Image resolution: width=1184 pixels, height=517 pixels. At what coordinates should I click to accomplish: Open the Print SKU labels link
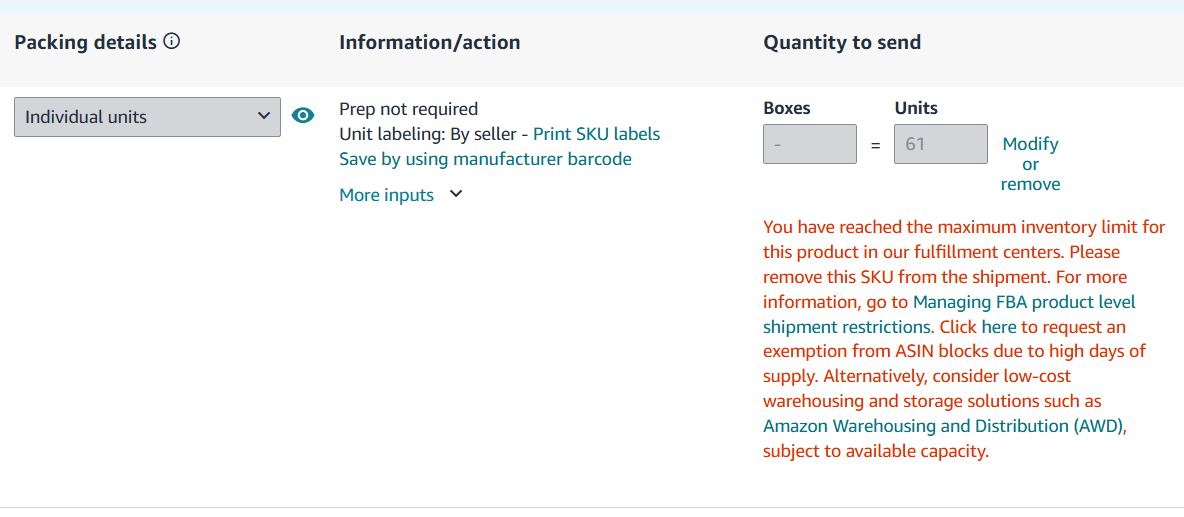pos(596,134)
